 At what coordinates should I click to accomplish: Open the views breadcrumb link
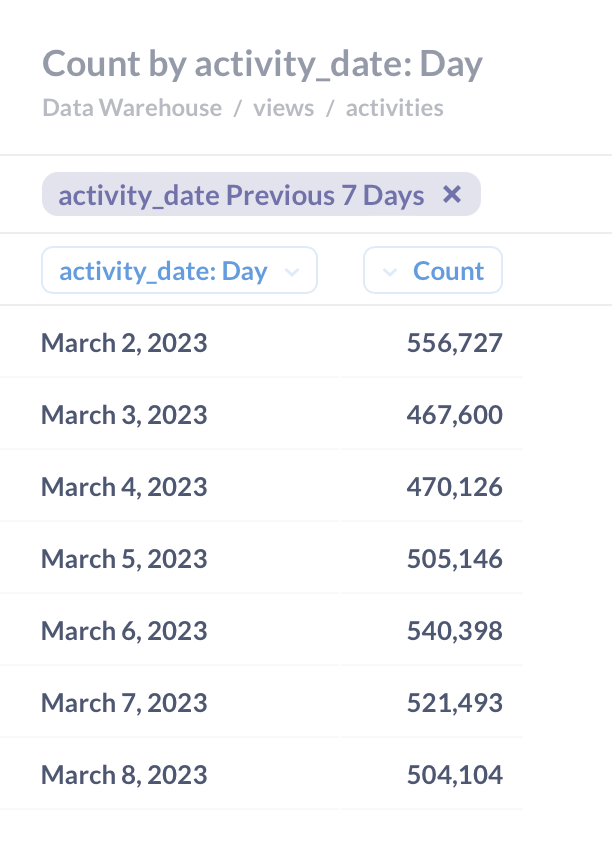pos(284,108)
